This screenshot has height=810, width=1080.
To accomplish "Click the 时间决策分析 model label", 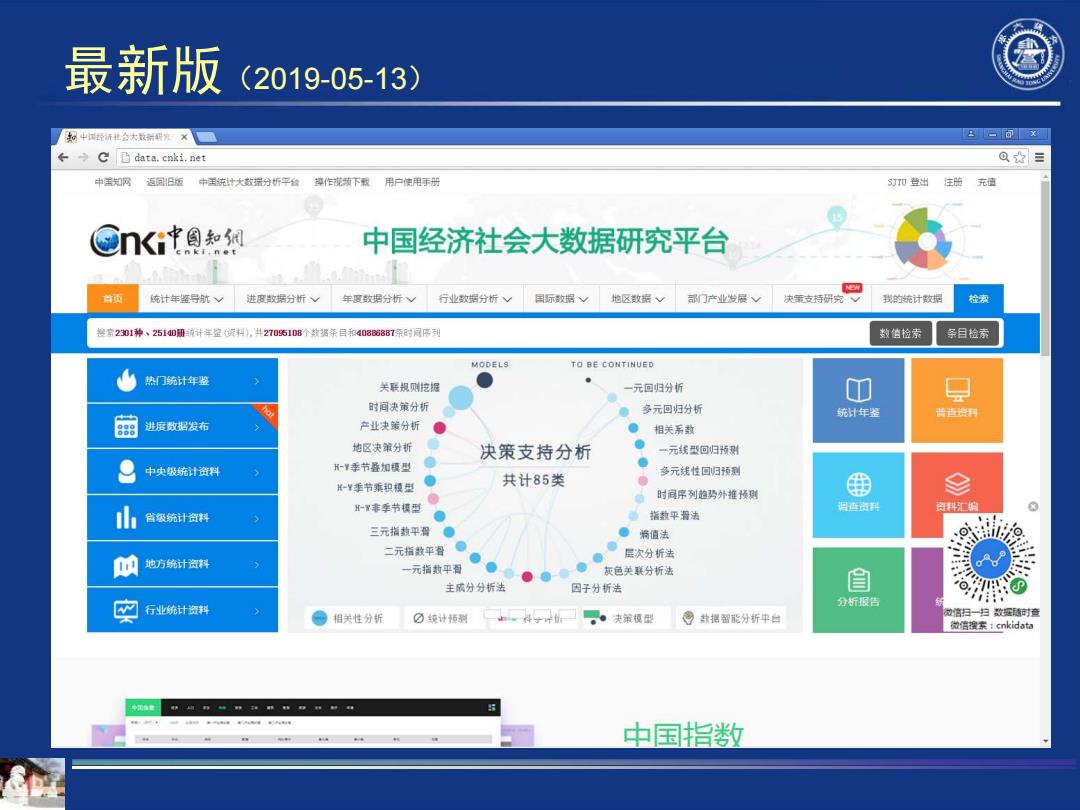I will pyautogui.click(x=398, y=406).
